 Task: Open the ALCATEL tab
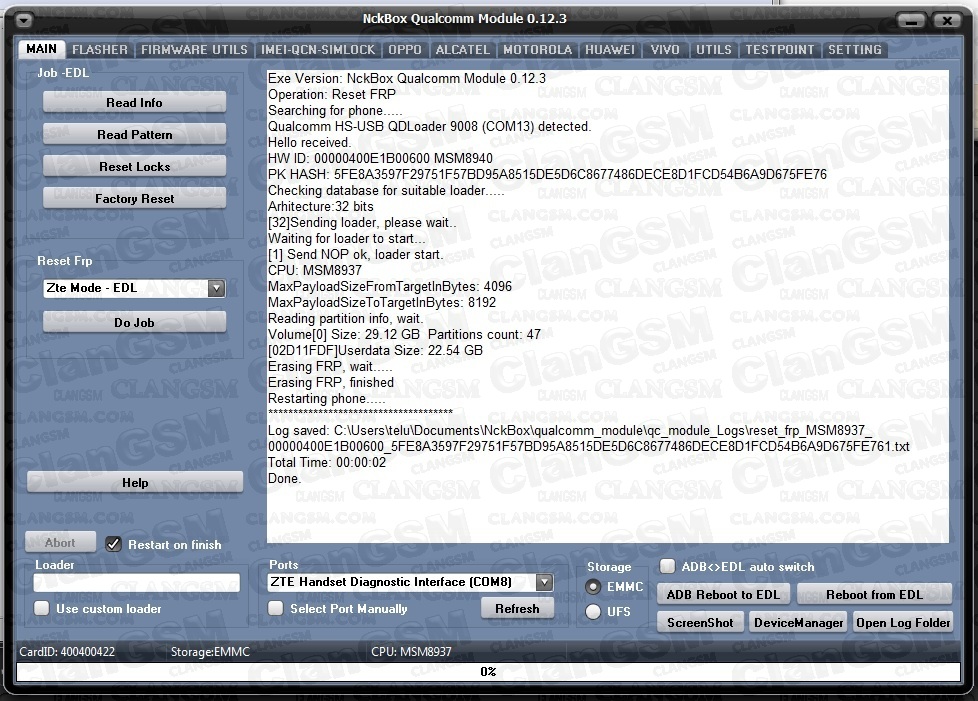coord(463,49)
